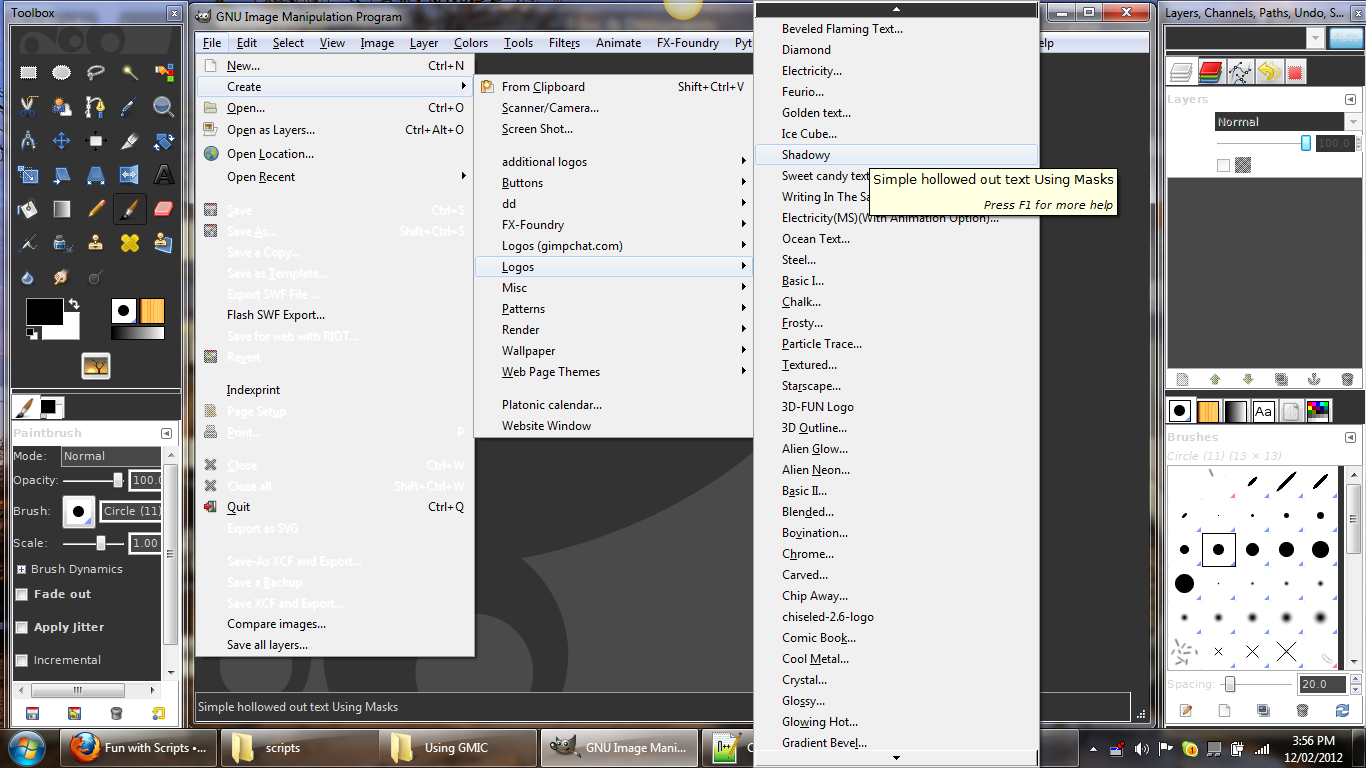Pick the Heal bandage tool
1366x768 pixels.
coord(130,242)
